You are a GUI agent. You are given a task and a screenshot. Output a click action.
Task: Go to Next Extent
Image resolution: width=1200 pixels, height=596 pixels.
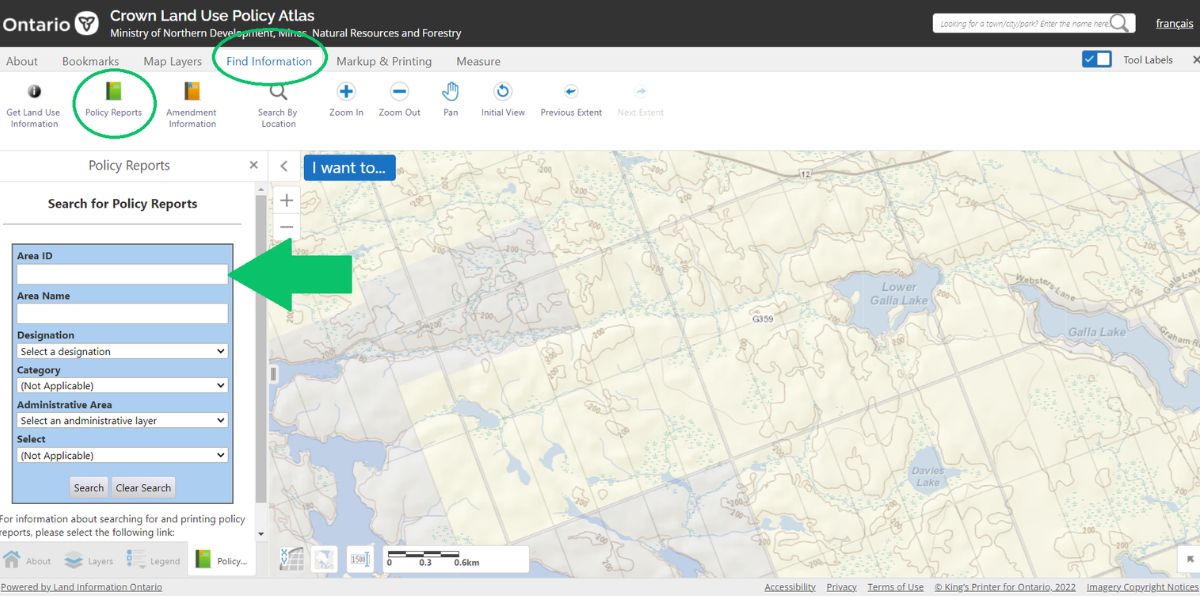coord(641,100)
